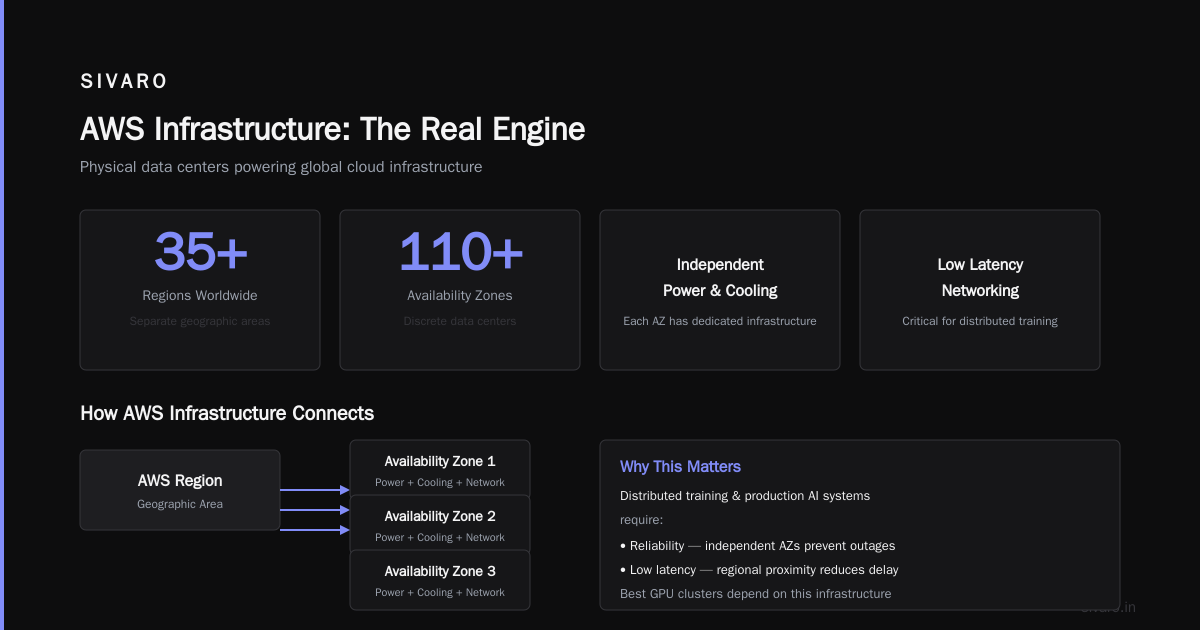The image size is (1200, 630).
Task: Click the Availability Zone 2 box
Action: click(x=440, y=523)
